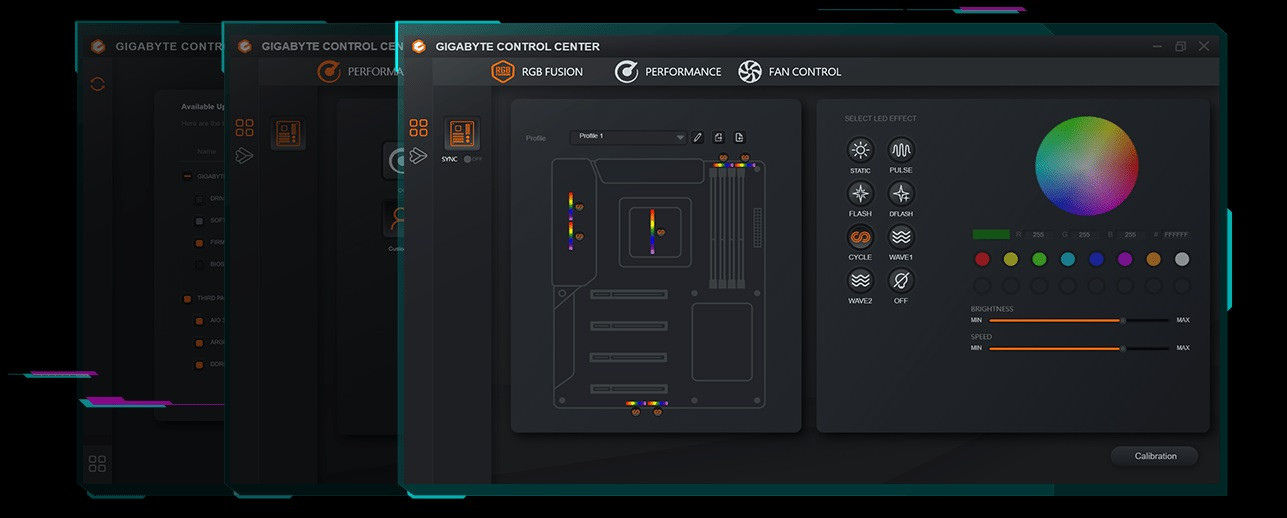Toggle the DRIV checkbox in leftmost window

[x=200, y=199]
